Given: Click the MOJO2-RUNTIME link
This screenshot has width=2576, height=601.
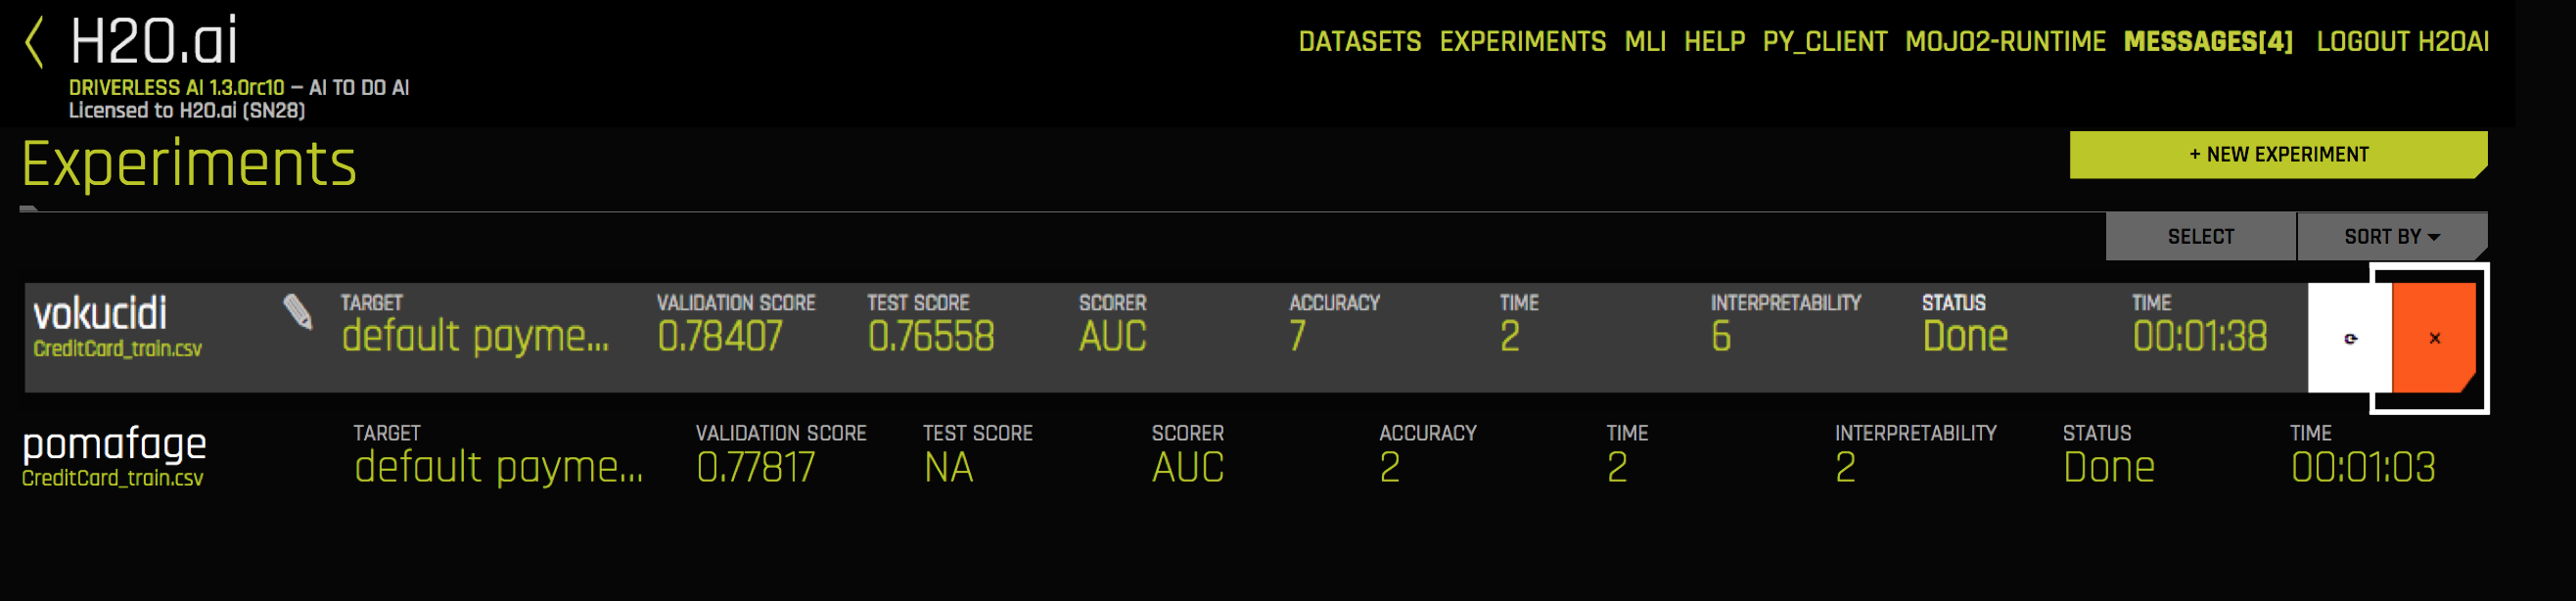Looking at the screenshot, I should point(2005,42).
